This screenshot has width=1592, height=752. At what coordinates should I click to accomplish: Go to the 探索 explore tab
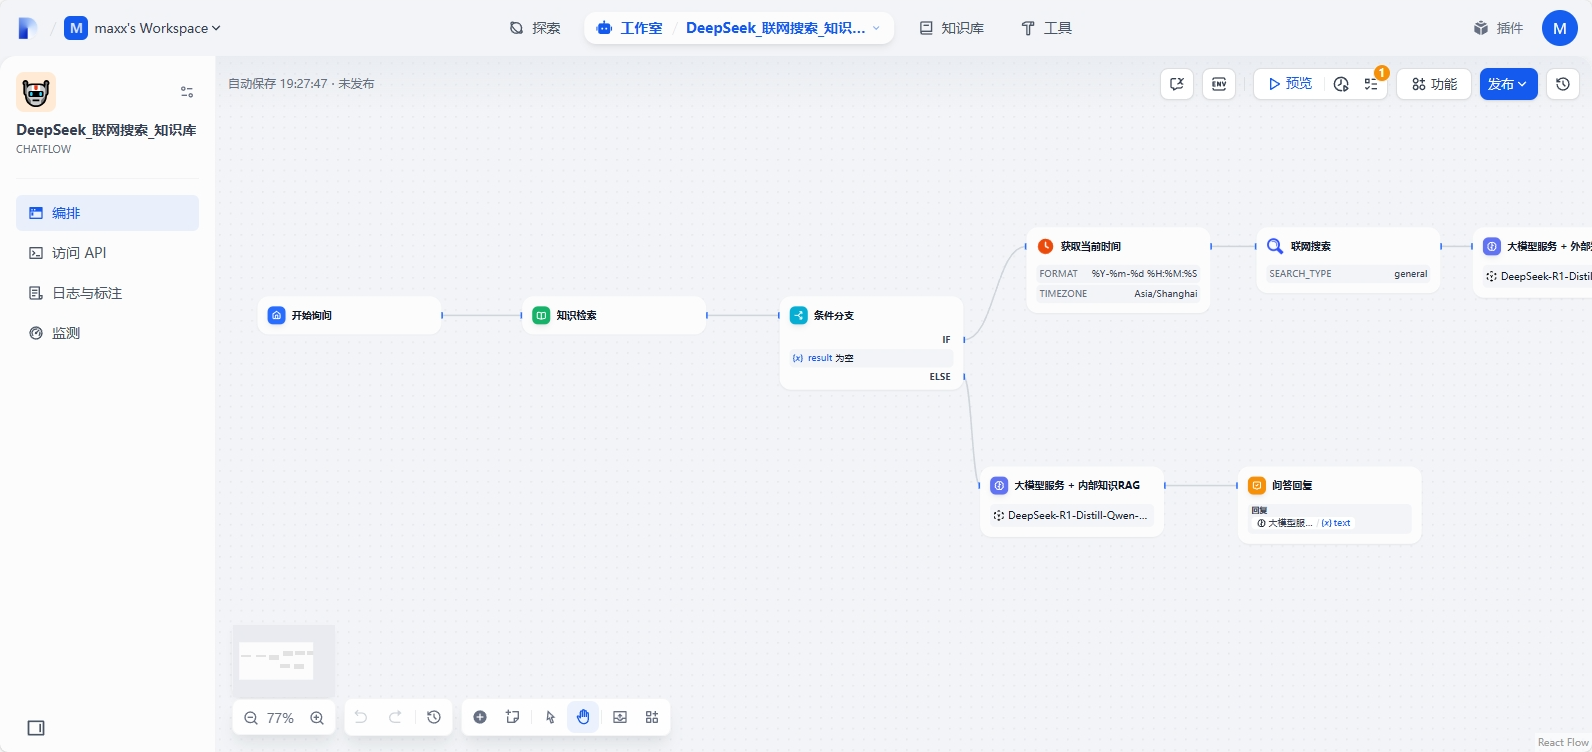535,28
